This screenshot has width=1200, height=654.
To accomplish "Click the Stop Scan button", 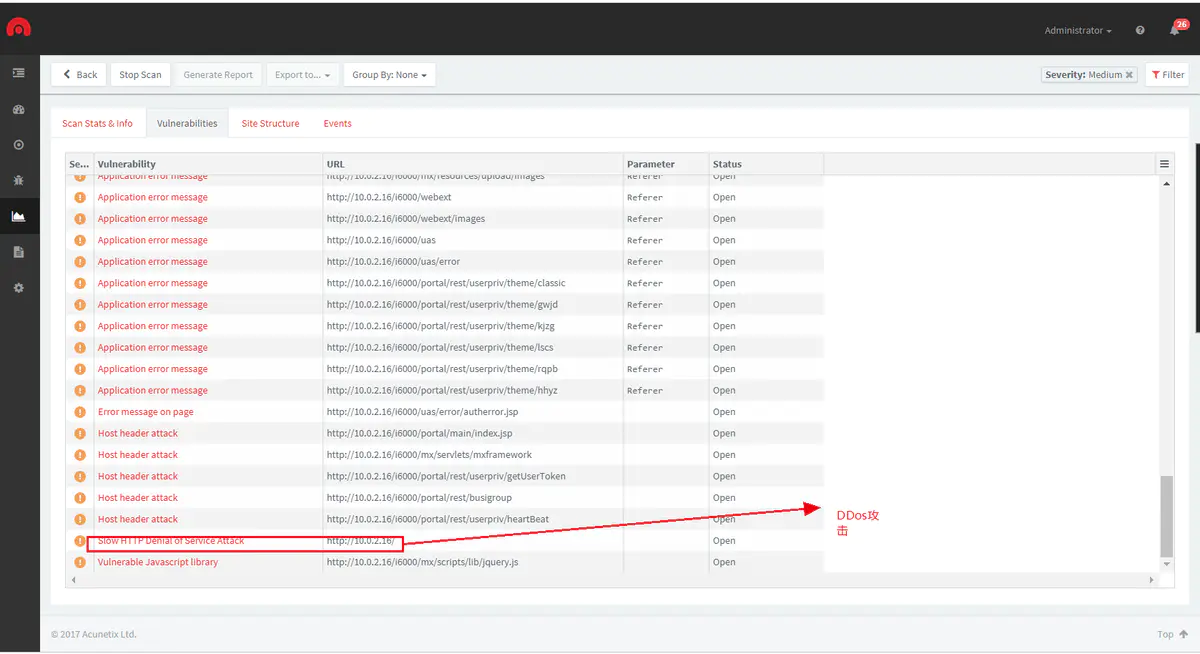I will 140,75.
